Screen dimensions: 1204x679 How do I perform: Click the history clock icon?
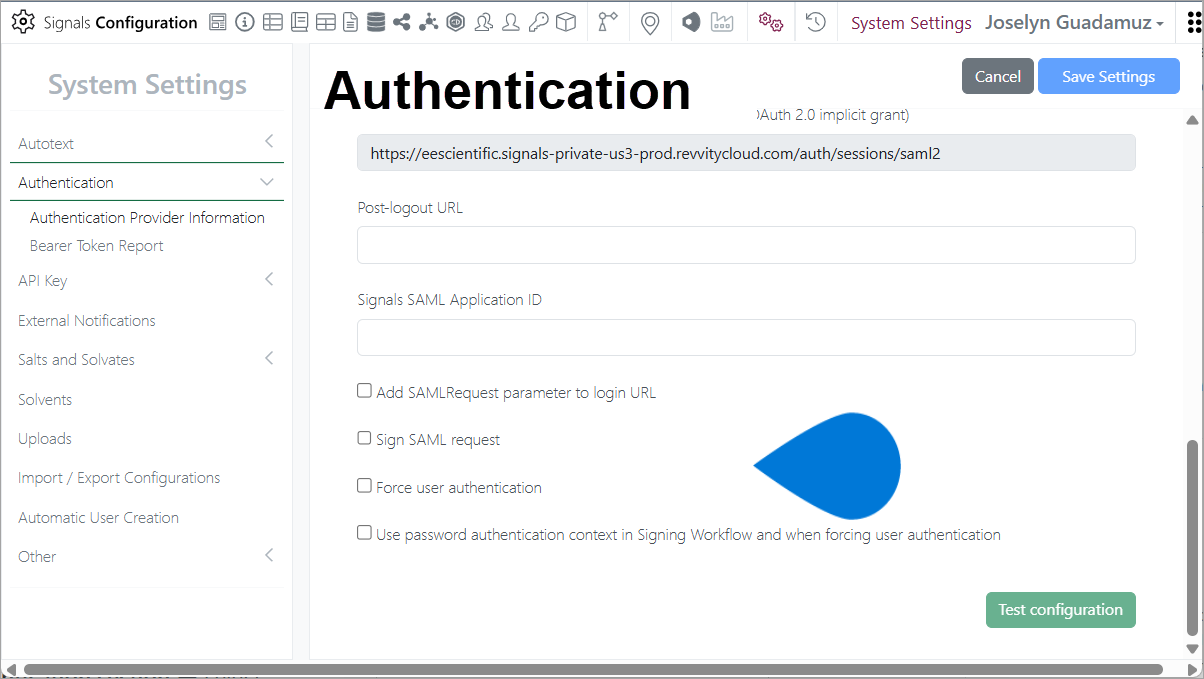point(816,22)
